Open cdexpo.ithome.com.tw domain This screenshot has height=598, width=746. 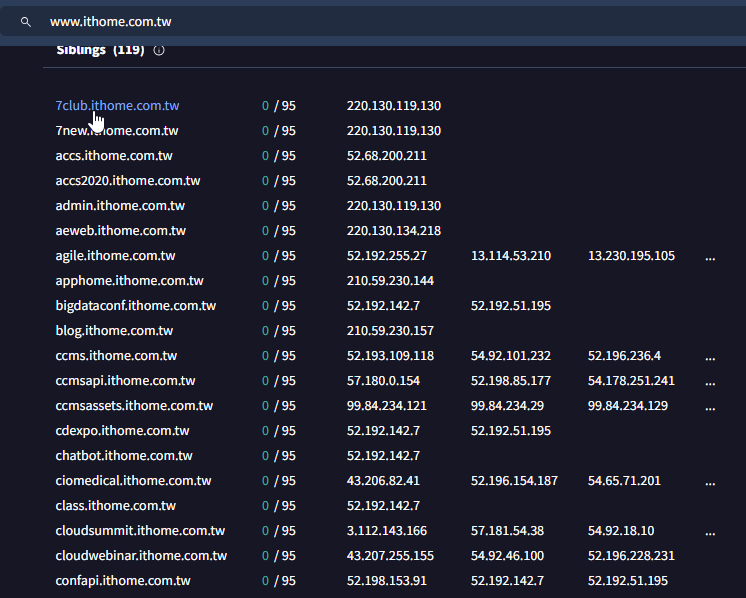[122, 430]
